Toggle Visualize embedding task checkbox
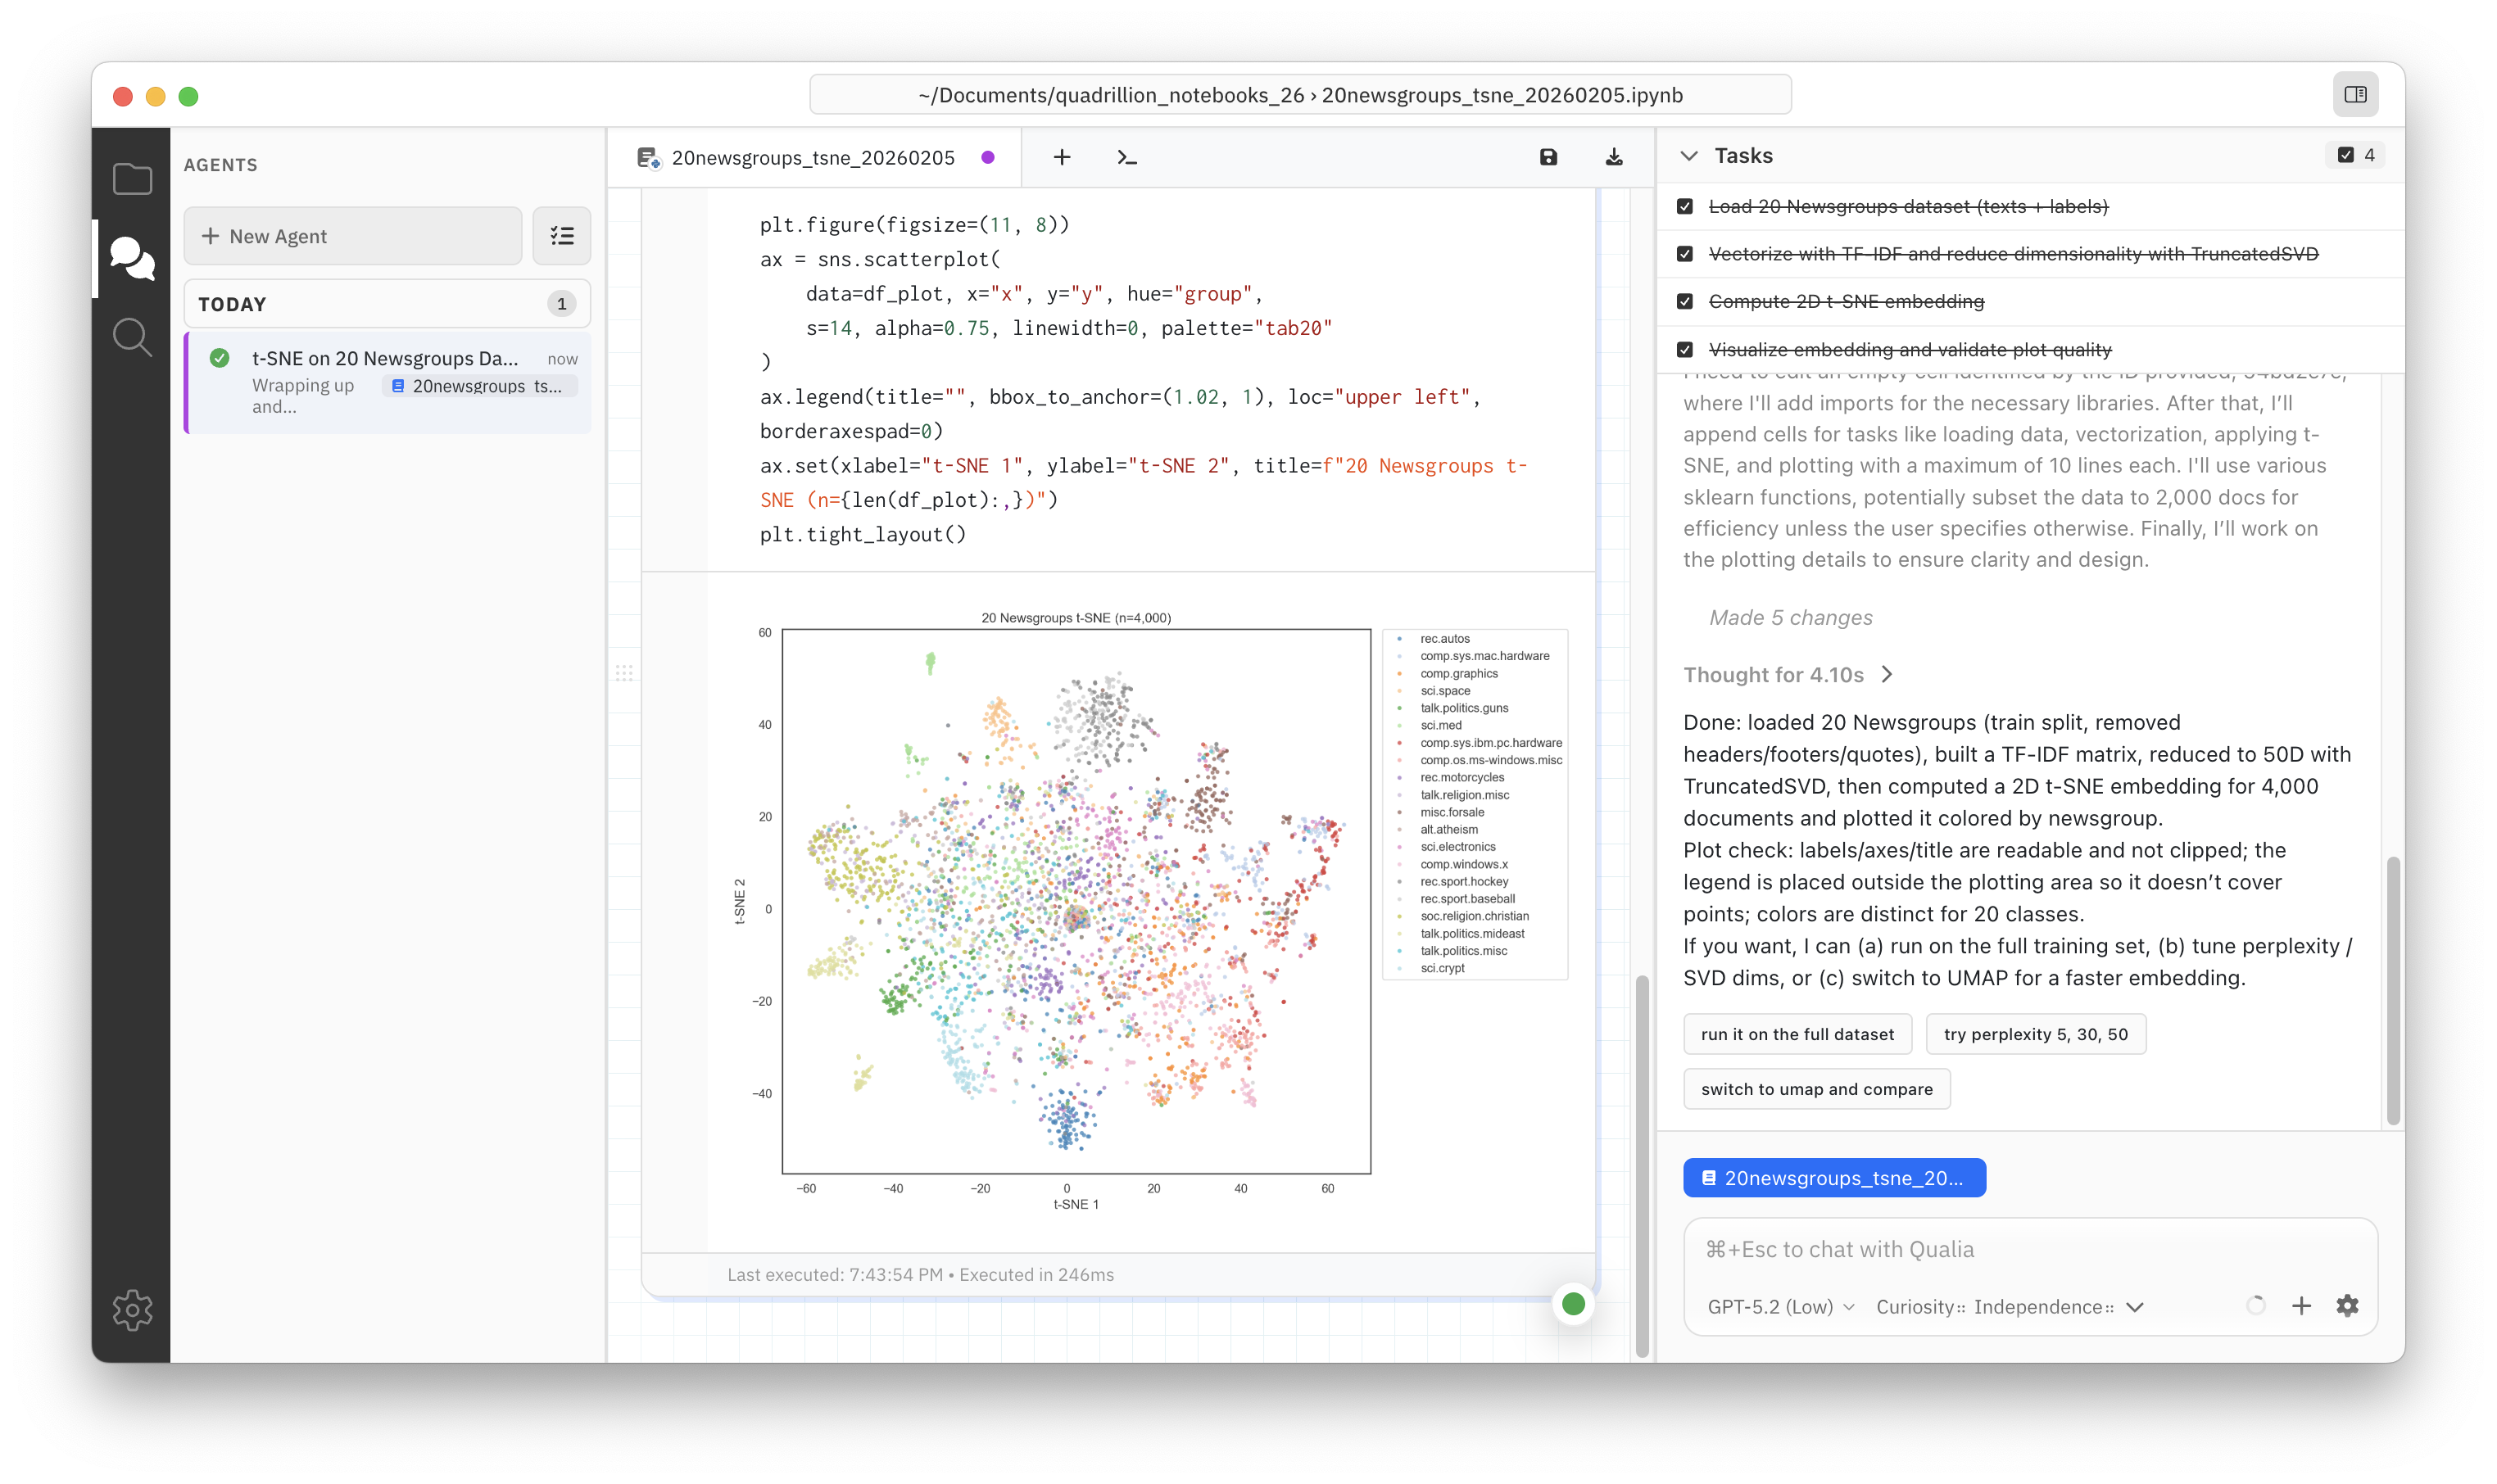The image size is (2497, 1484). pyautogui.click(x=1685, y=349)
